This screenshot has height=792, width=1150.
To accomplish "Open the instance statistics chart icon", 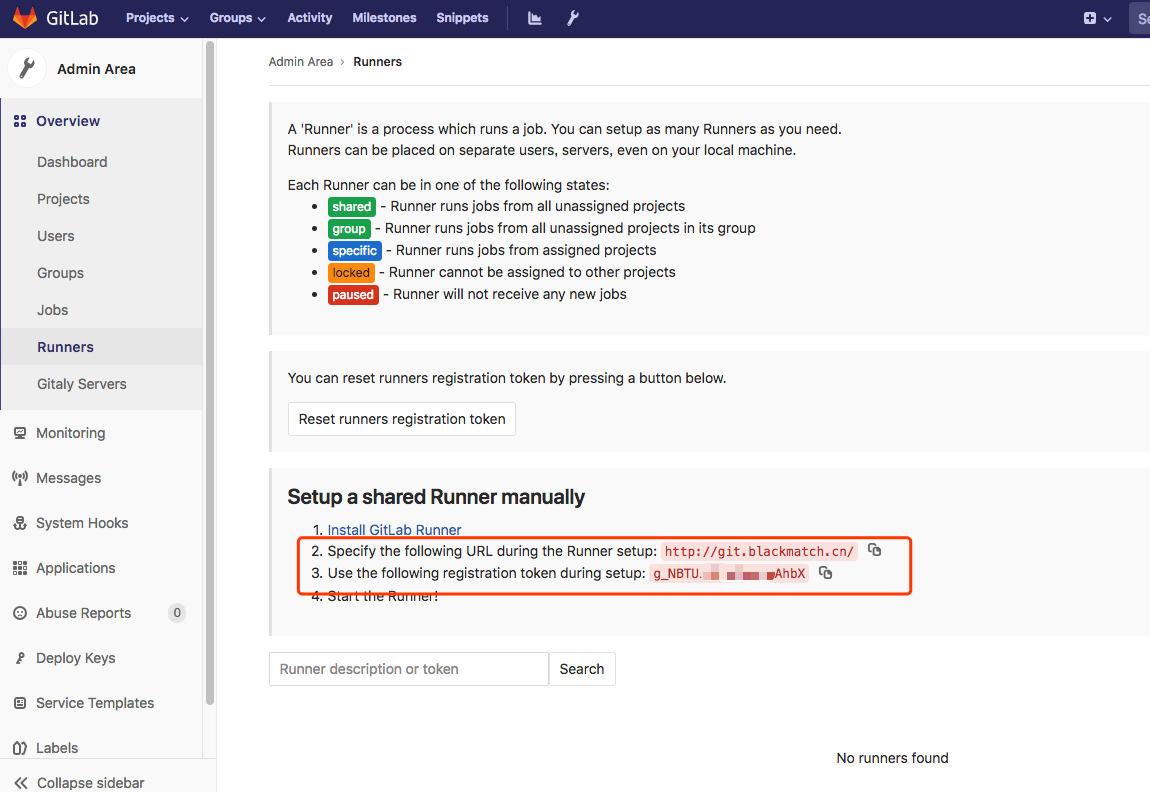I will tap(535, 18).
